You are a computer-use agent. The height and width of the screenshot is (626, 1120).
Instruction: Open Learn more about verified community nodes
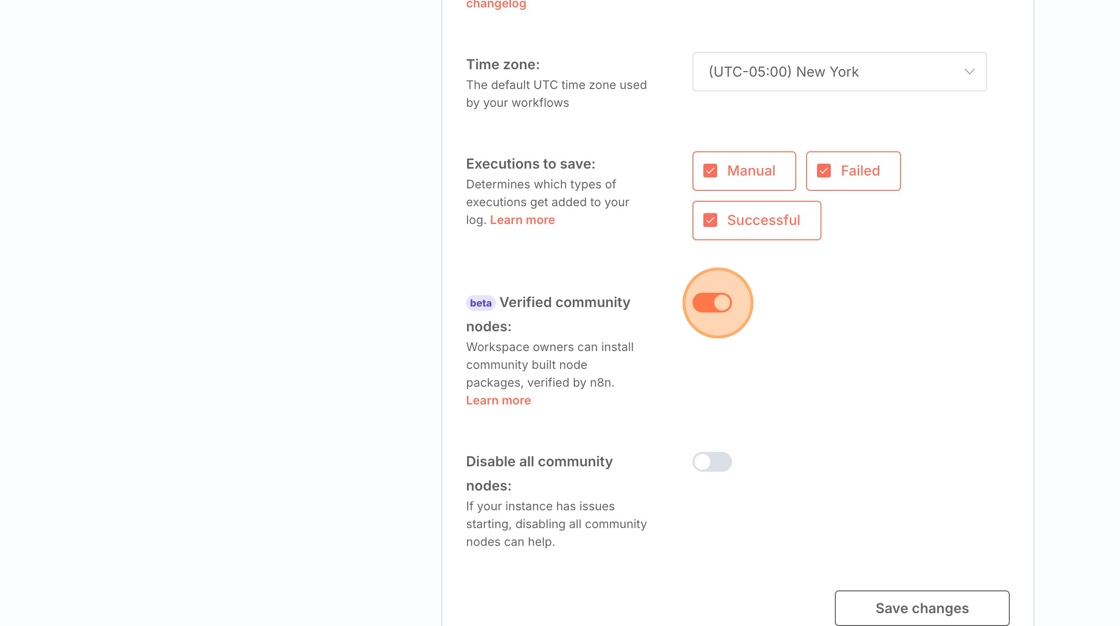coord(498,400)
